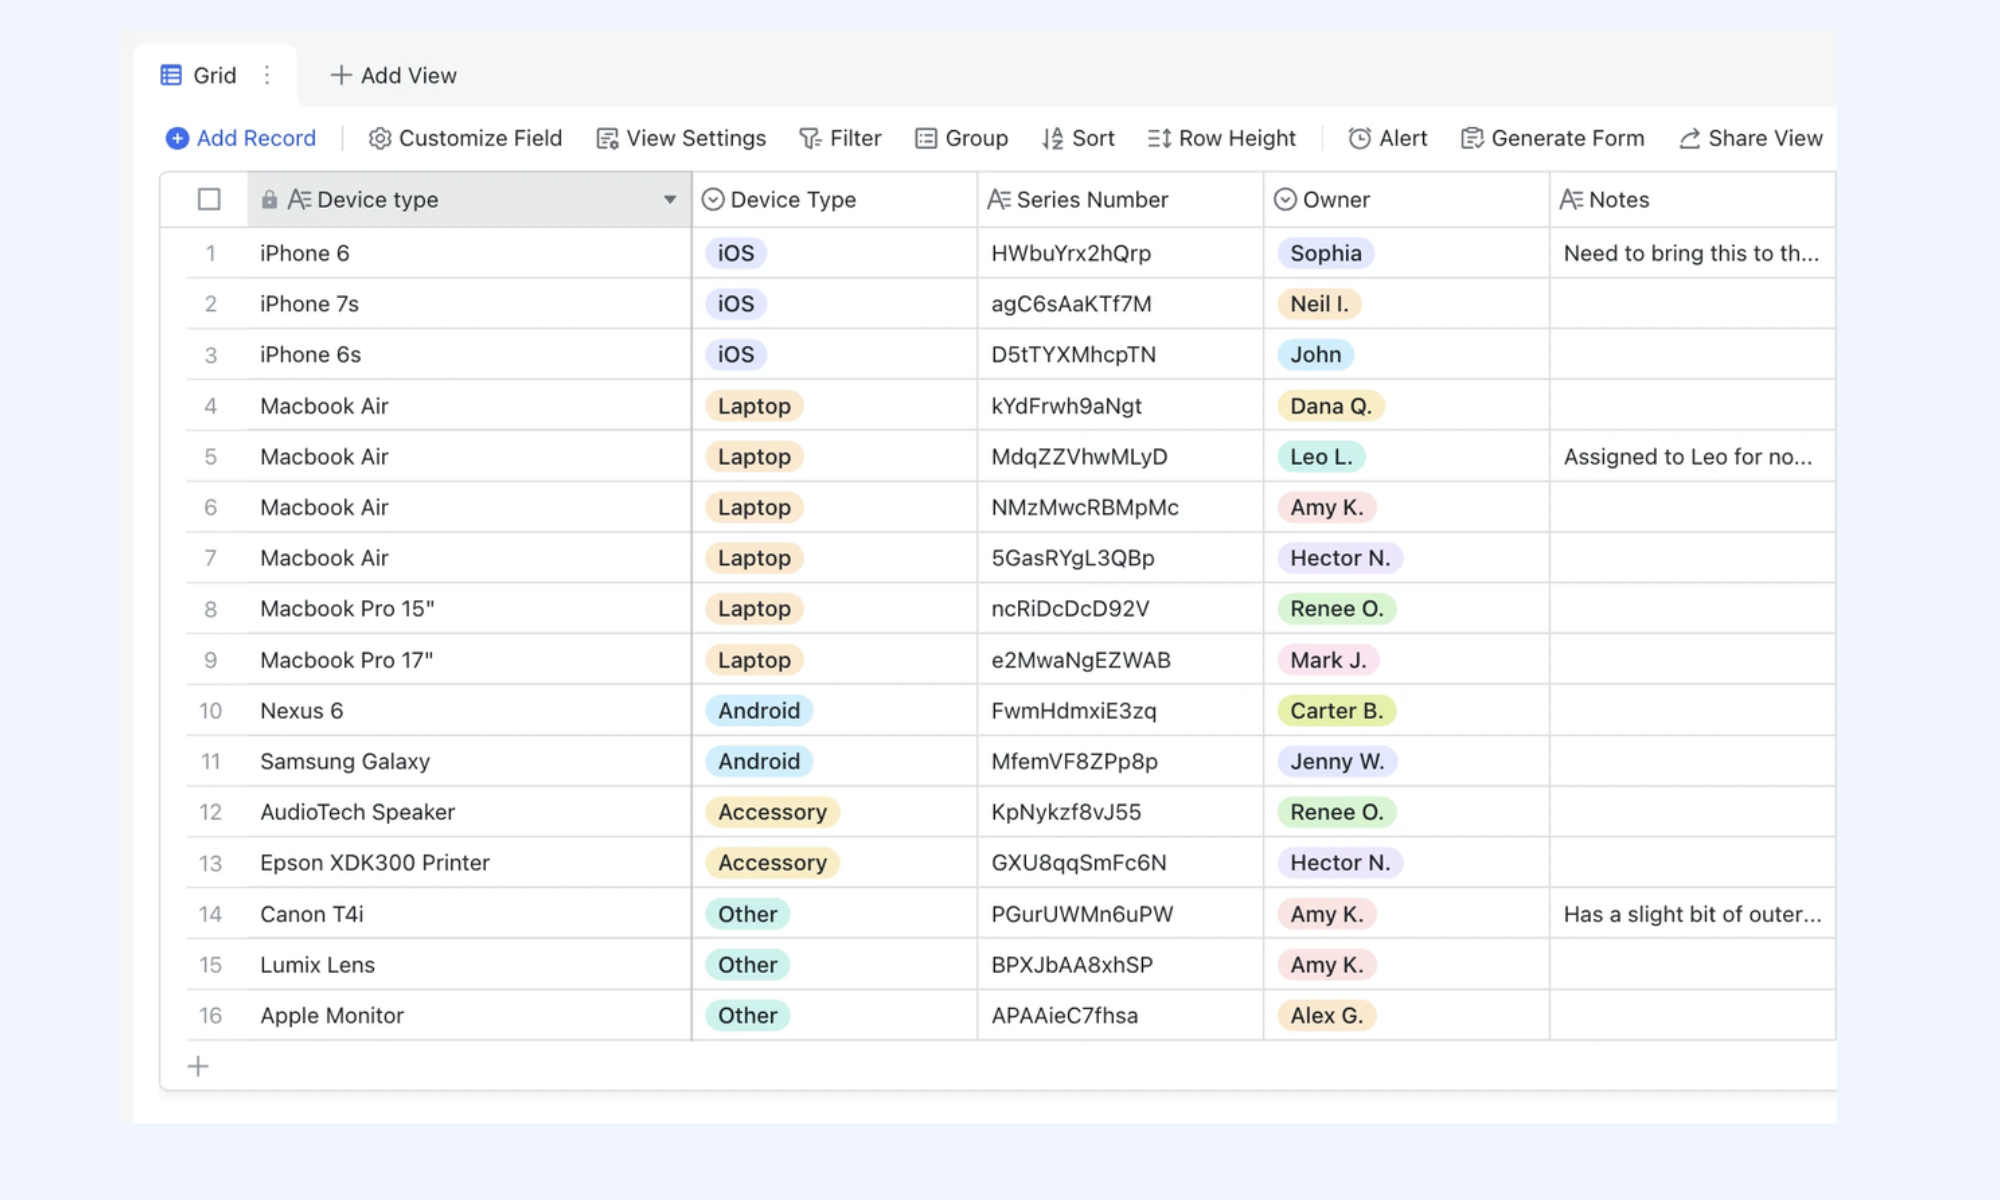The image size is (2000, 1200).
Task: Open the Group options
Action: click(x=961, y=138)
